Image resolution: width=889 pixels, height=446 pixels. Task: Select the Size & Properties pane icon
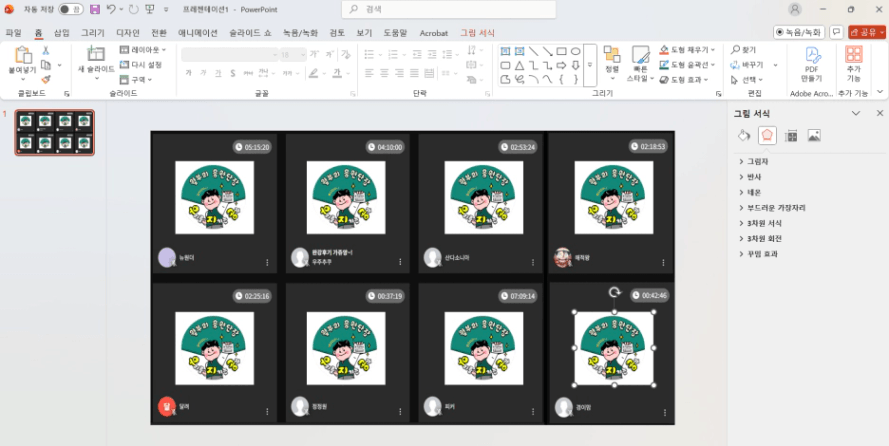tap(791, 136)
